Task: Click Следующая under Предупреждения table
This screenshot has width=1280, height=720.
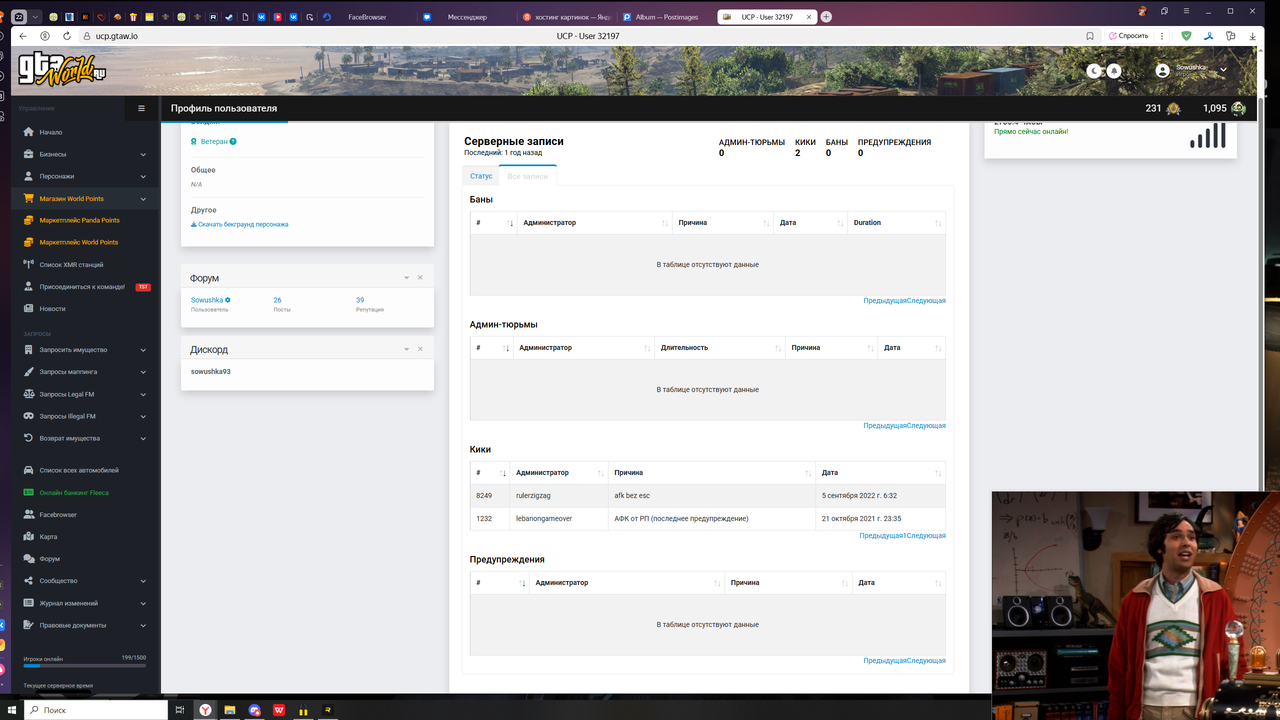Action: click(926, 660)
